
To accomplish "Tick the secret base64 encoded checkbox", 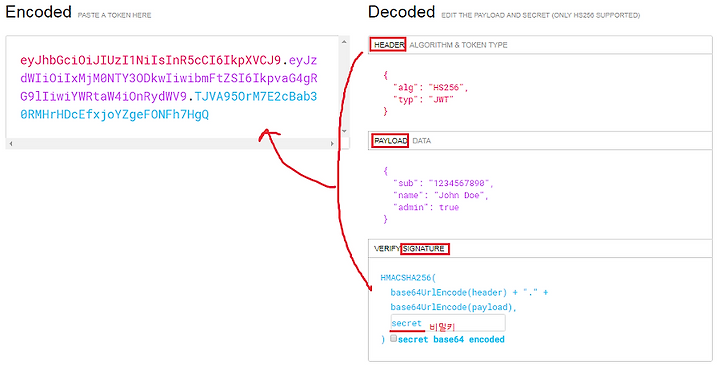I will 394,339.
